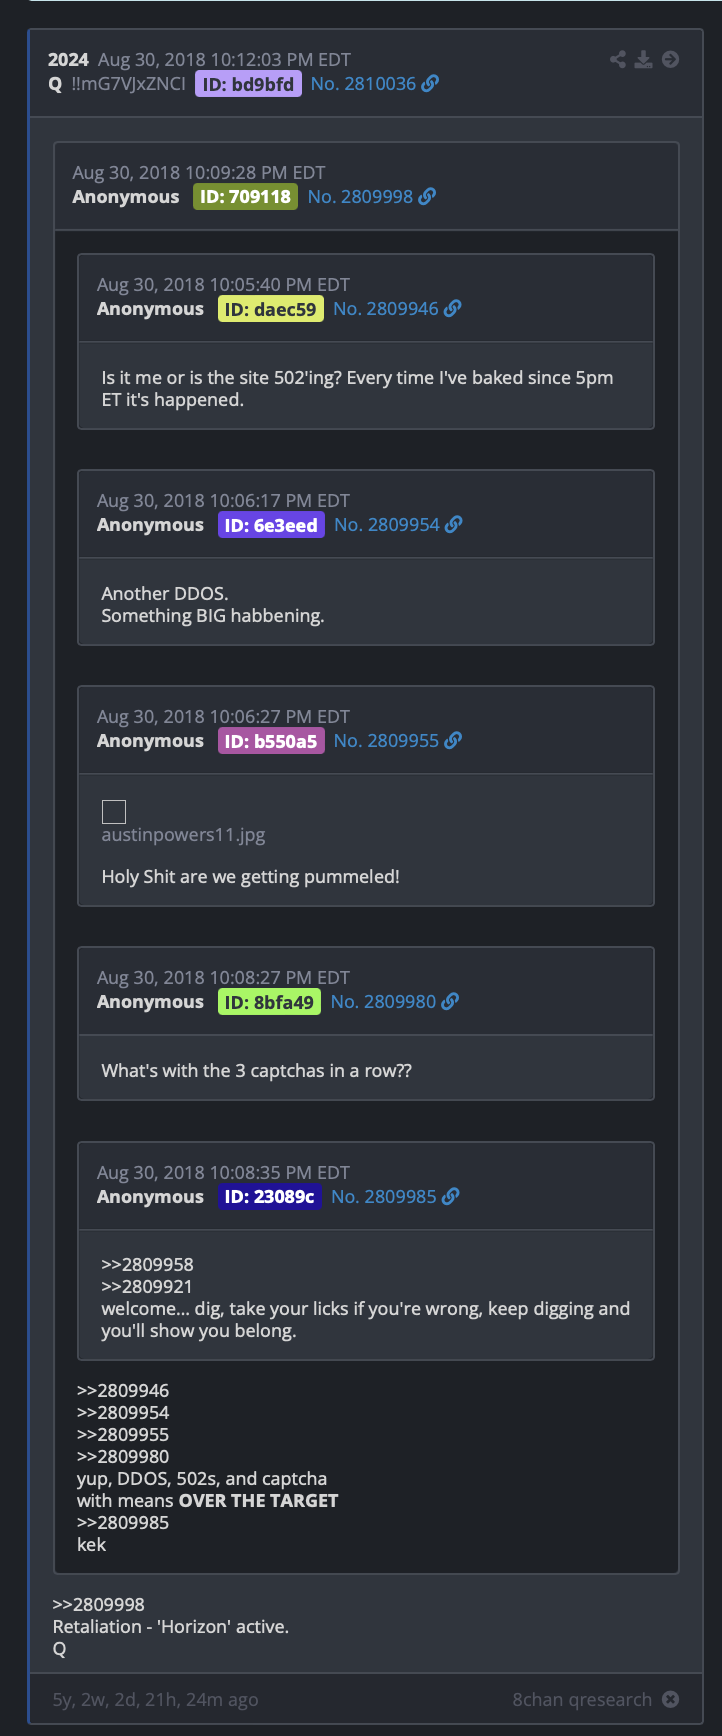The height and width of the screenshot is (1736, 722).
Task: Open post number No. 2809998 link
Action: coord(360,197)
